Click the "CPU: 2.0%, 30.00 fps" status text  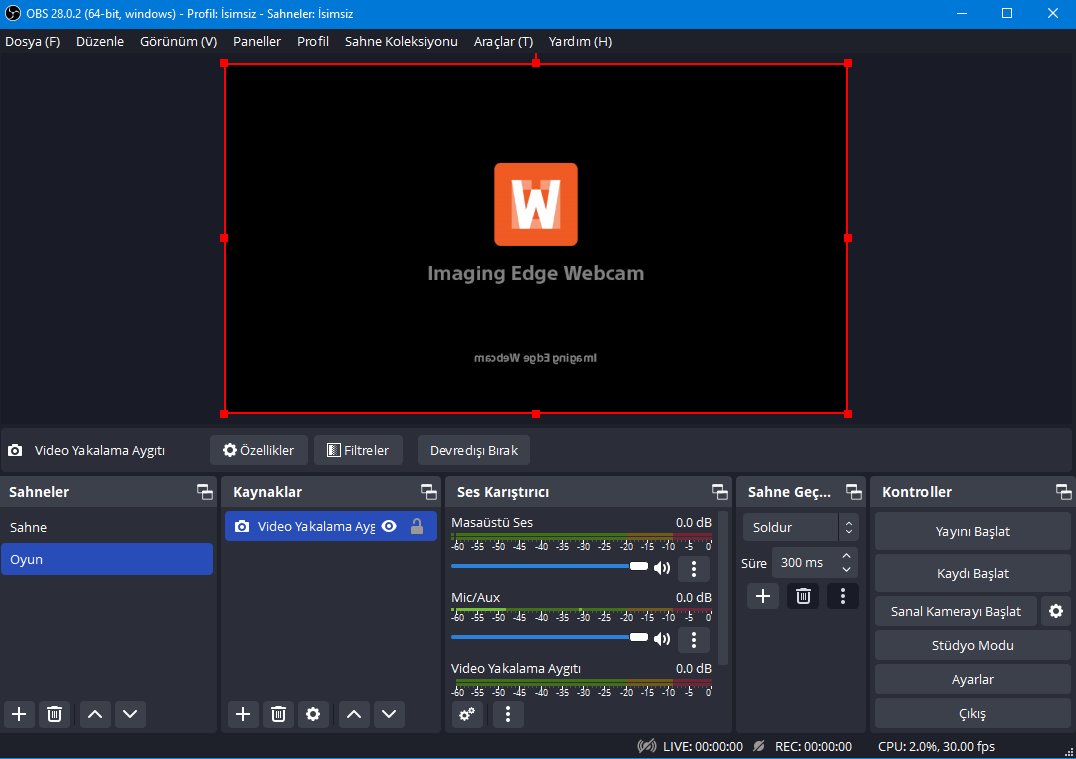936,746
